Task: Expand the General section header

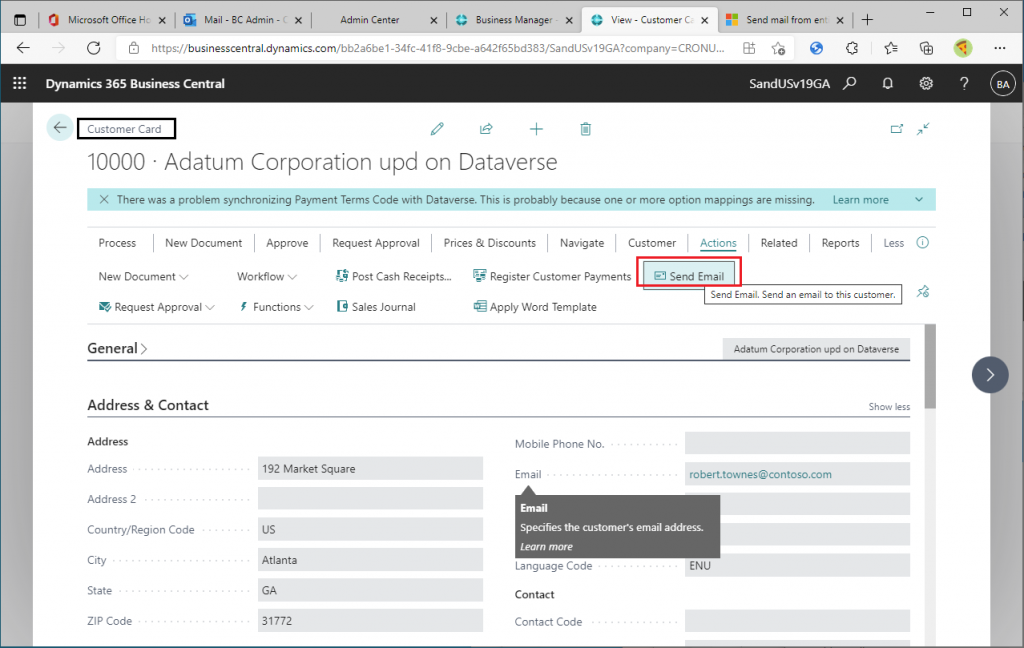Action: pos(118,349)
